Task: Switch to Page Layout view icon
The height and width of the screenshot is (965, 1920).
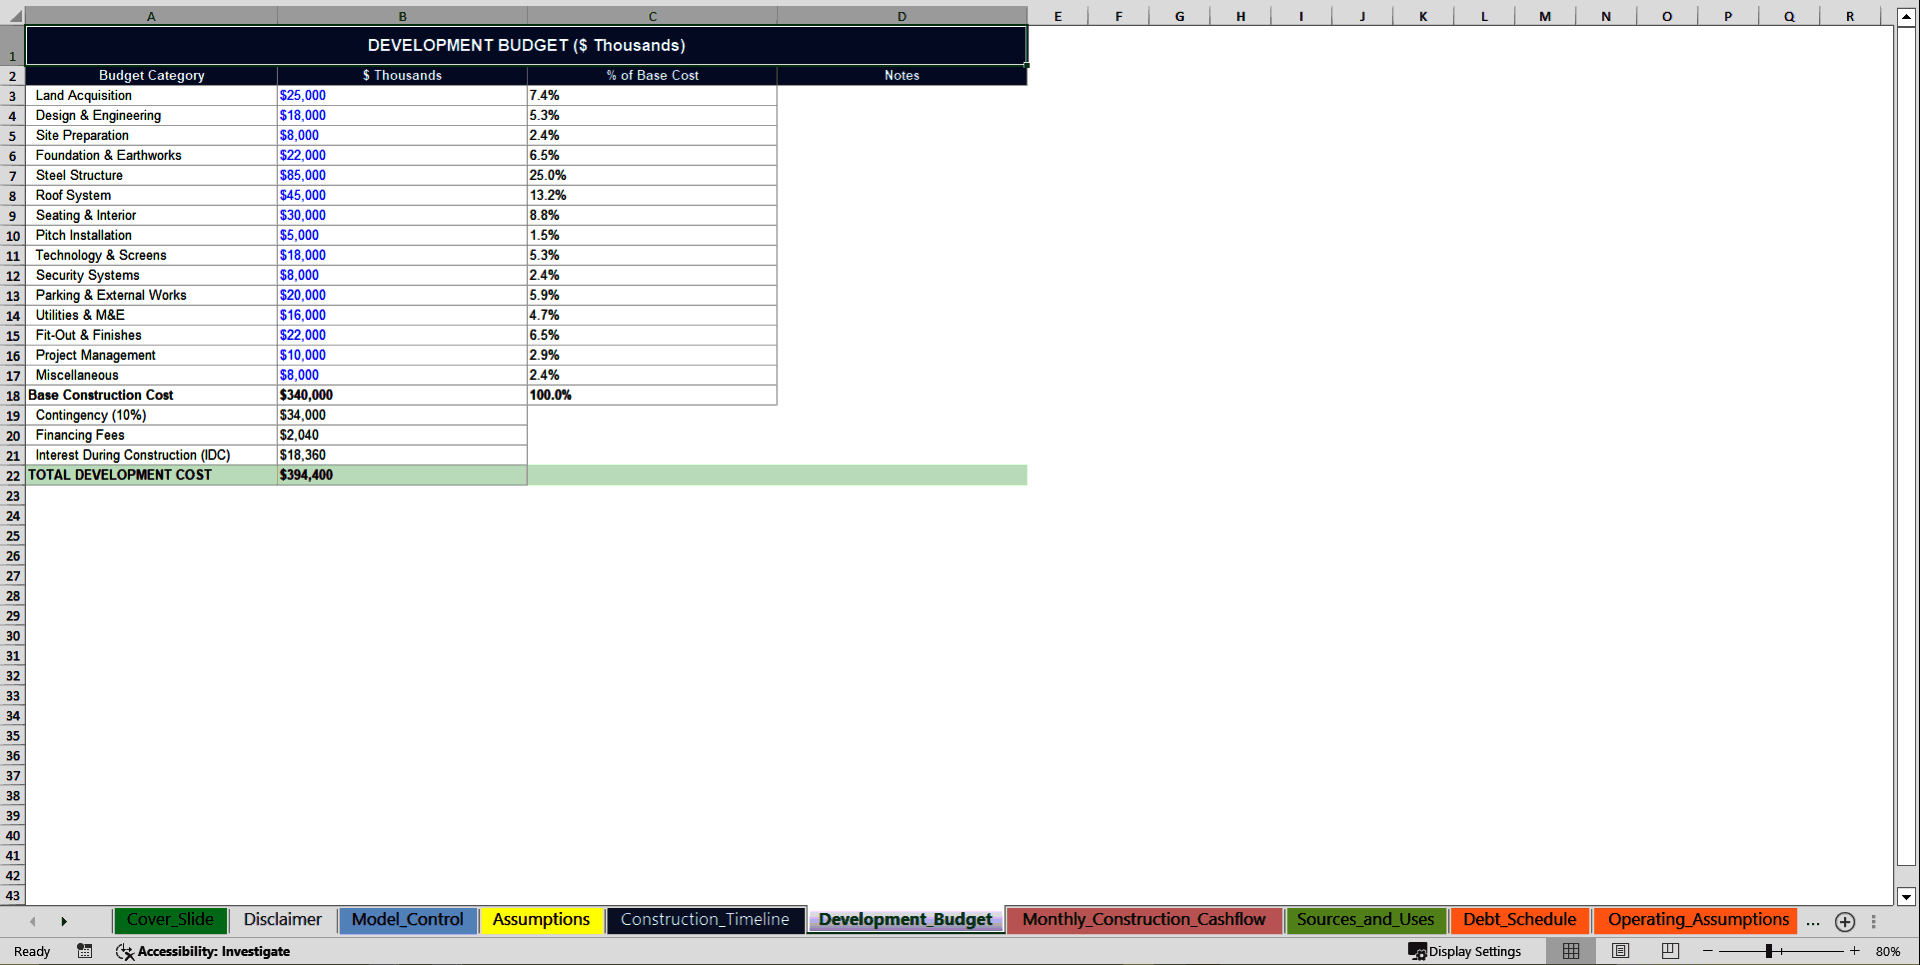Action: click(x=1620, y=951)
